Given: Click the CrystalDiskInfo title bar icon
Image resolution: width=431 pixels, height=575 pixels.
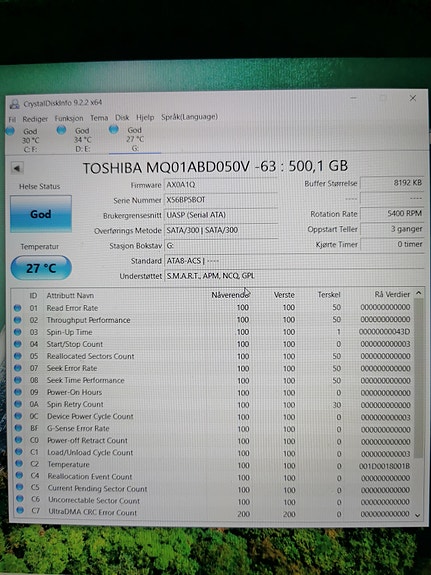Looking at the screenshot, I should pyautogui.click(x=15, y=104).
